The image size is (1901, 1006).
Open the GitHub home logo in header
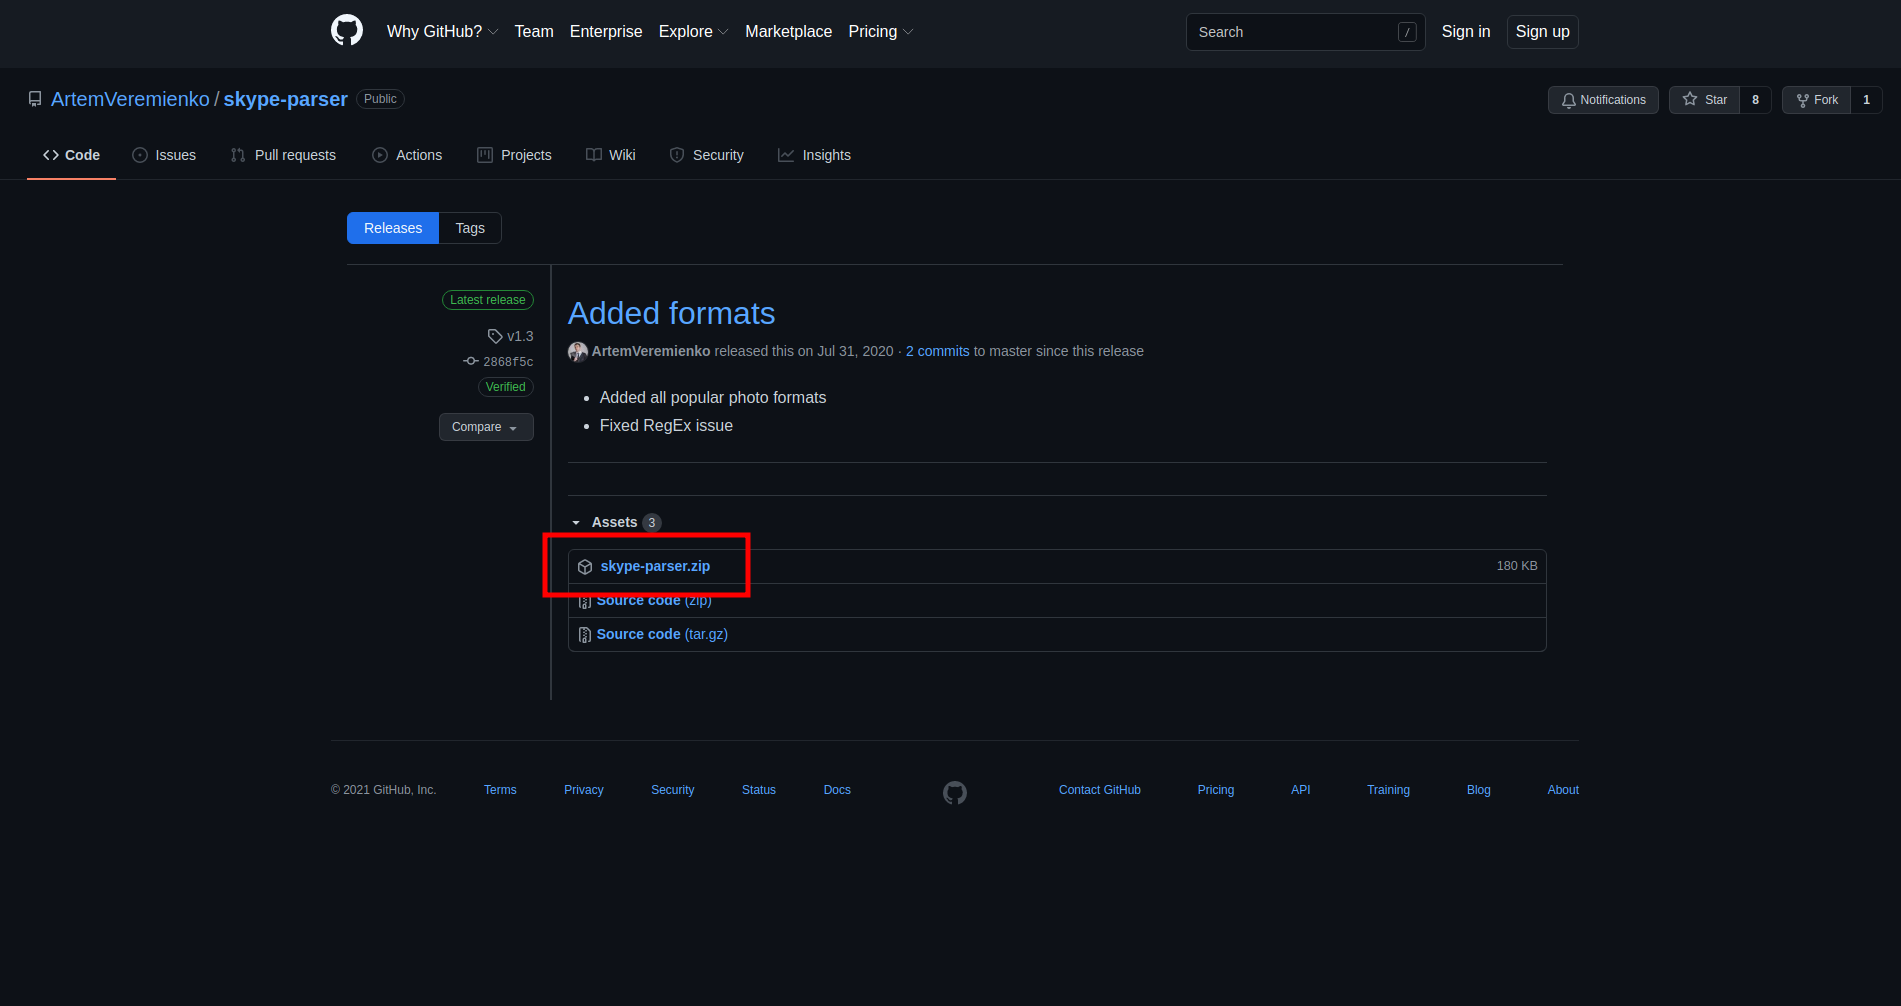(x=347, y=31)
